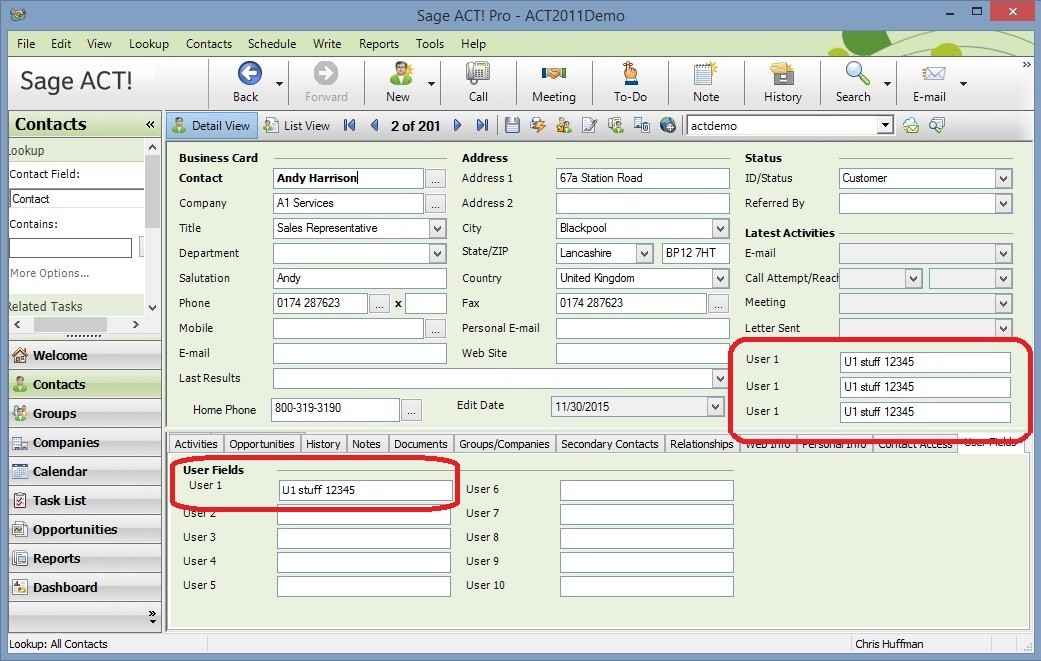Open the History toolbar icon
Viewport: 1041px width, 661px height.
click(x=782, y=74)
